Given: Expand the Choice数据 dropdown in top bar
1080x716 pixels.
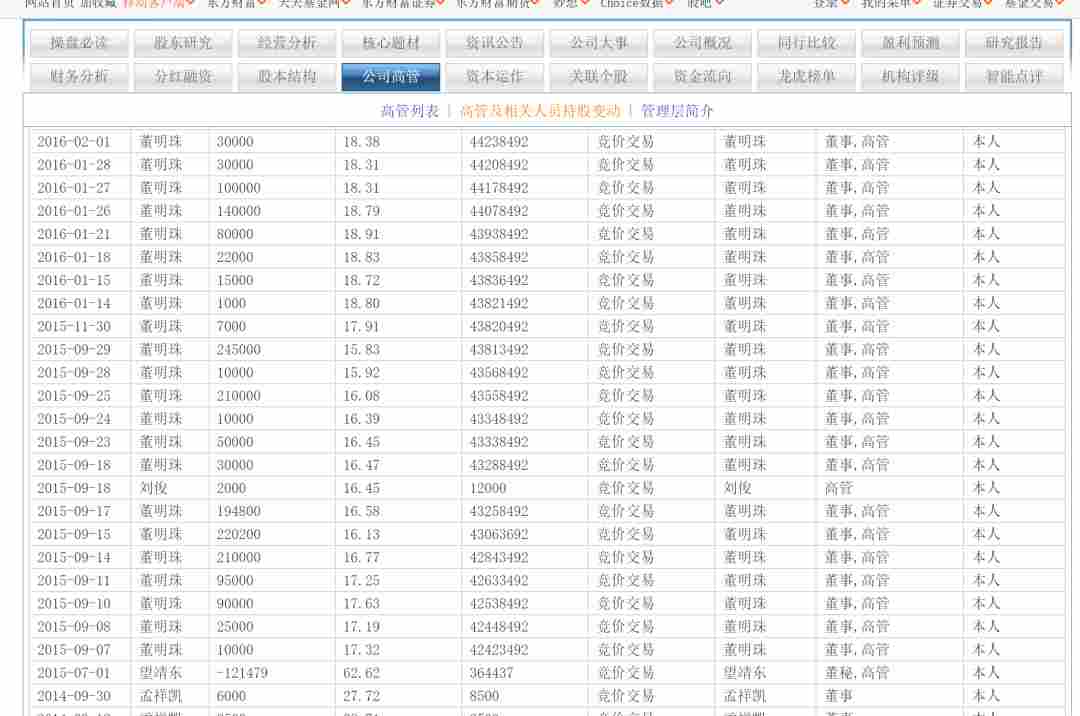Looking at the screenshot, I should click(669, 3).
